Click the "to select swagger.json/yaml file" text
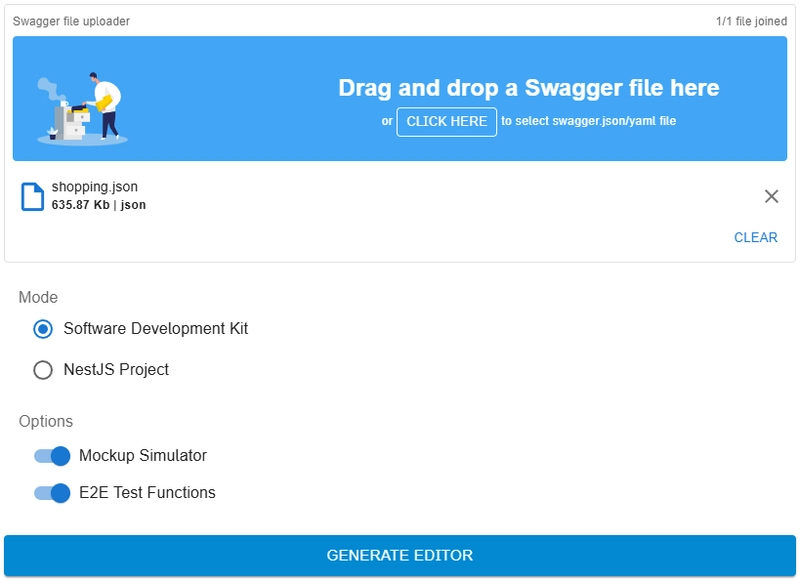Screen dimensions: 800x581 coord(588,122)
